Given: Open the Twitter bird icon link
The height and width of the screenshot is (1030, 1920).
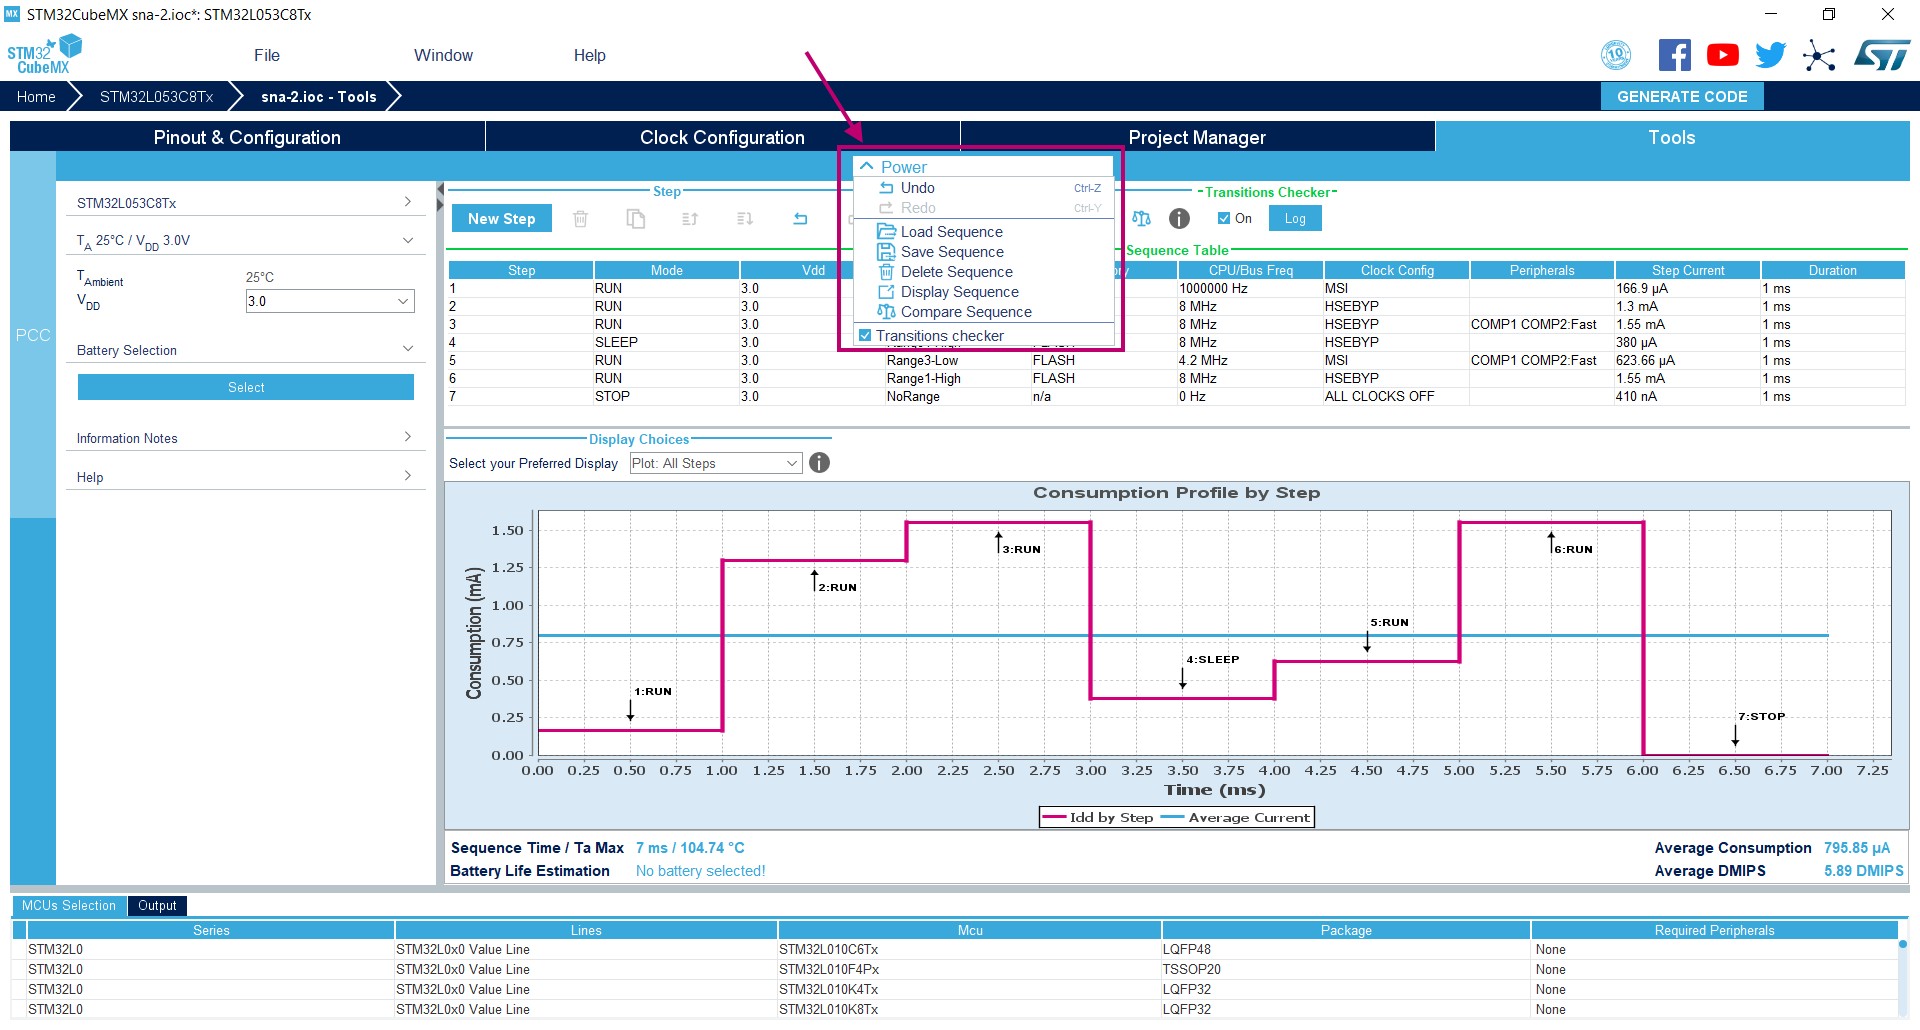Looking at the screenshot, I should (x=1771, y=55).
